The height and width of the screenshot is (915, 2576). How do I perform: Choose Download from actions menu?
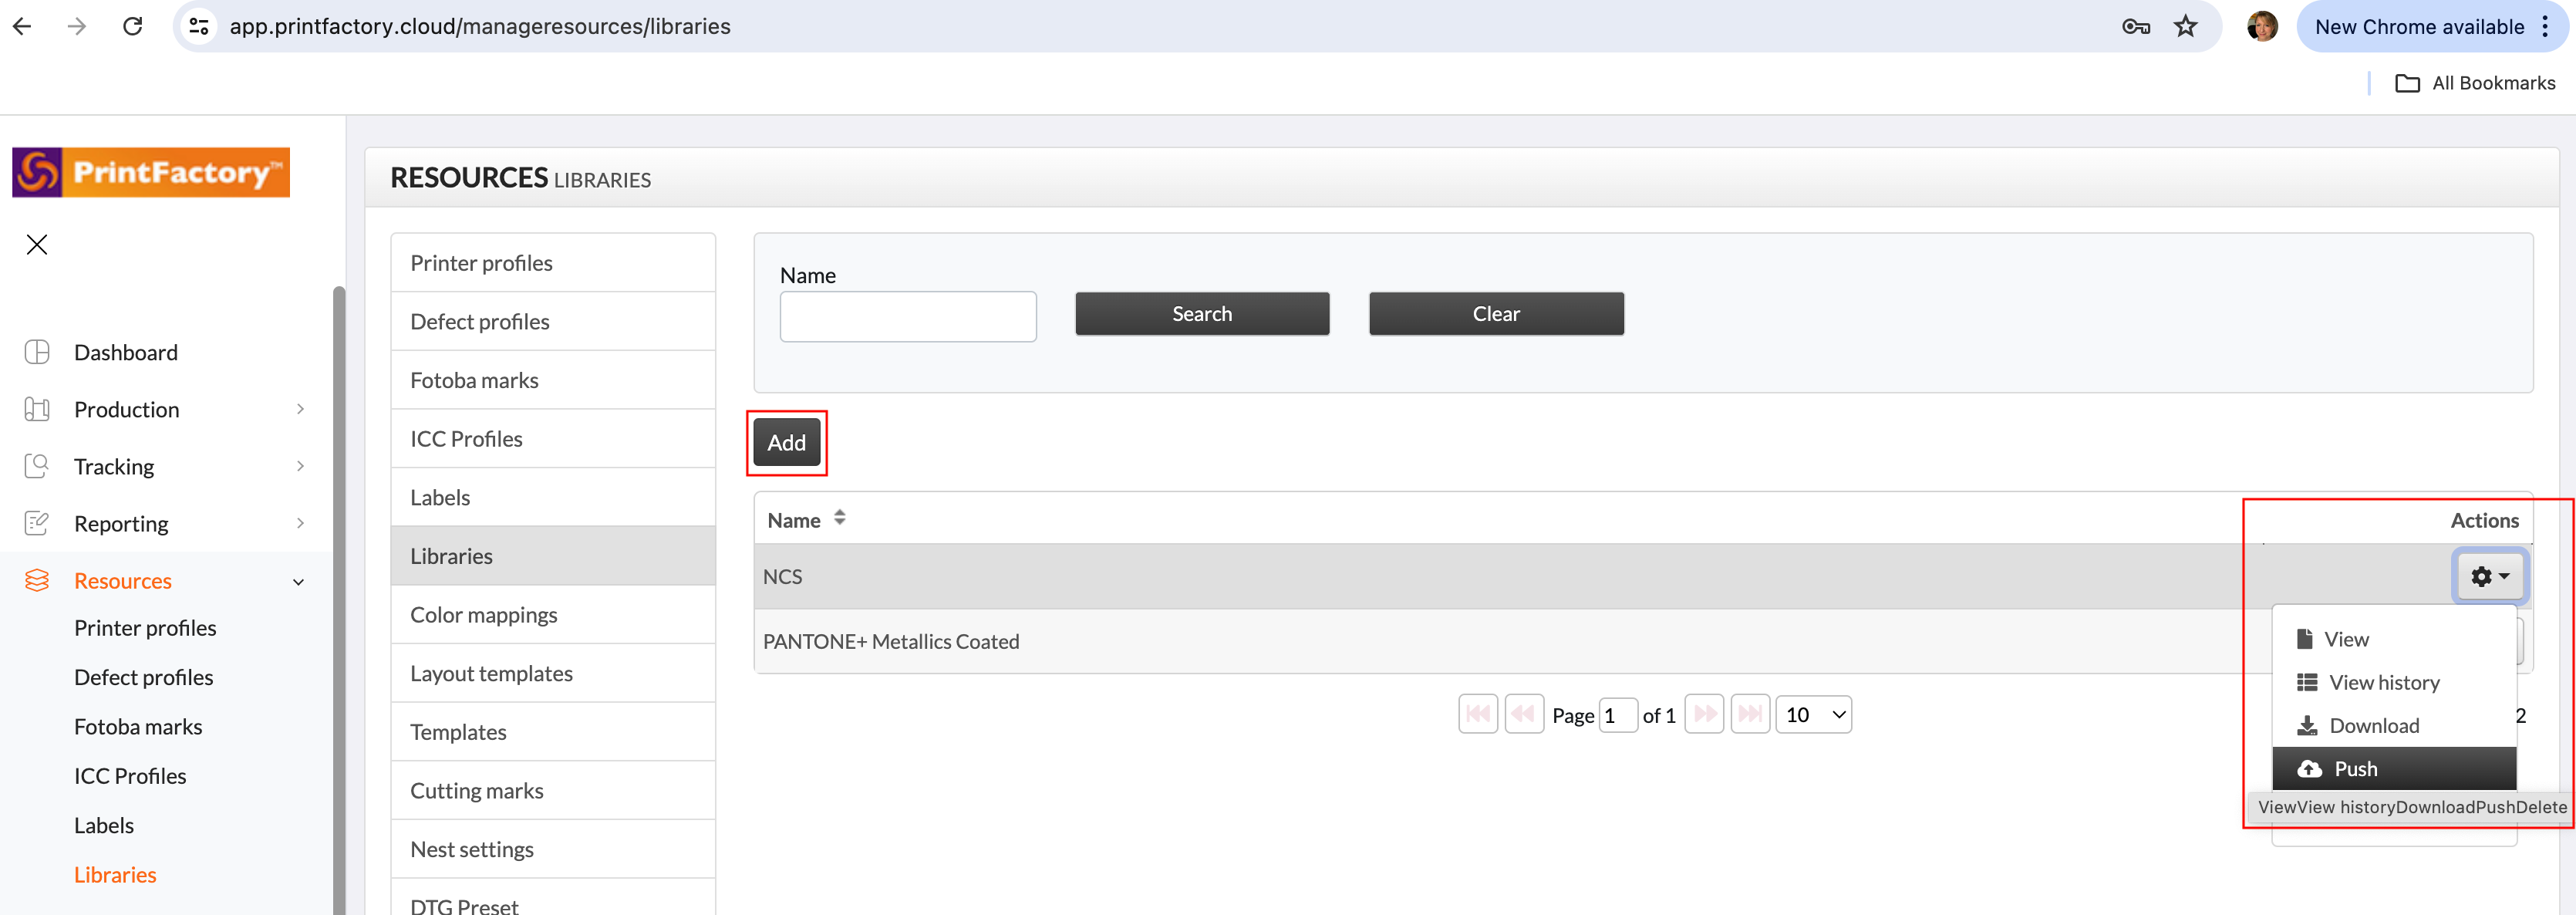pos(2393,725)
